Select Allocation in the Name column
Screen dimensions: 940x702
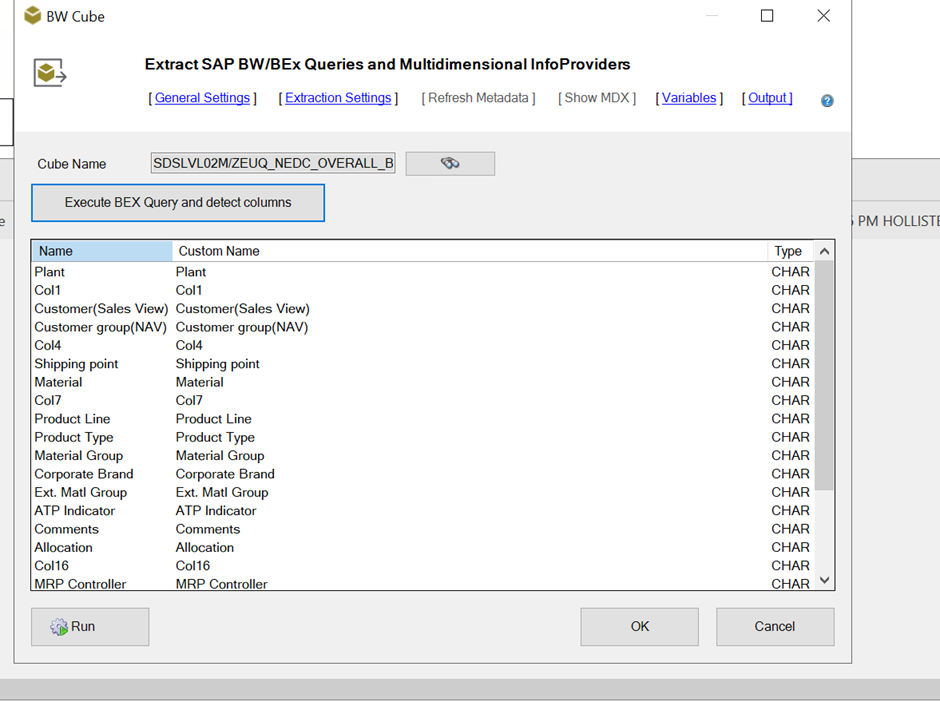coord(64,548)
